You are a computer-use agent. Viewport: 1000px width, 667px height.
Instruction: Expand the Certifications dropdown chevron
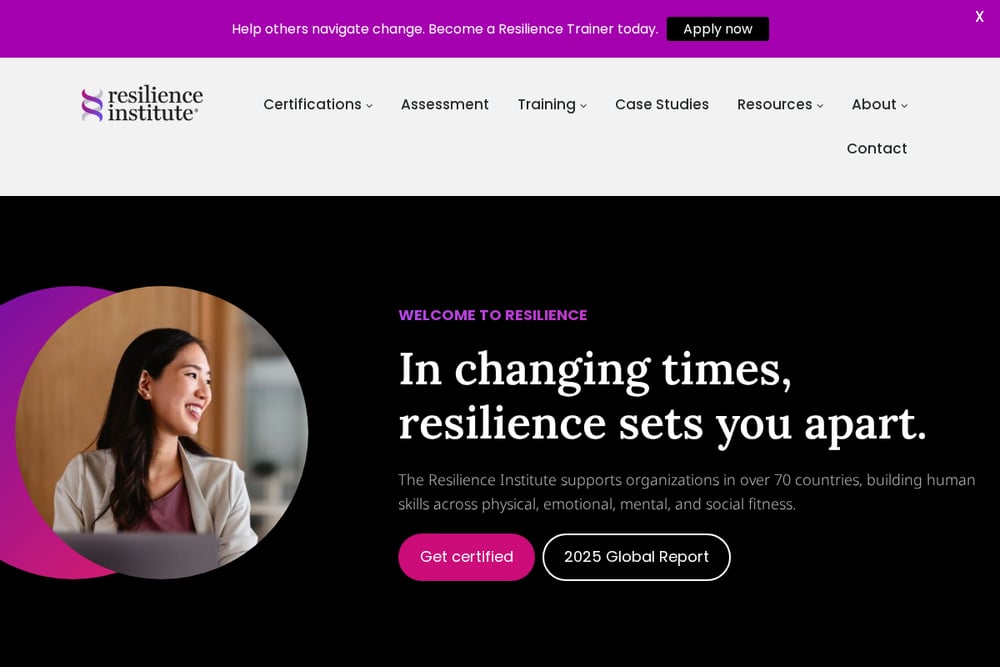pyautogui.click(x=369, y=106)
